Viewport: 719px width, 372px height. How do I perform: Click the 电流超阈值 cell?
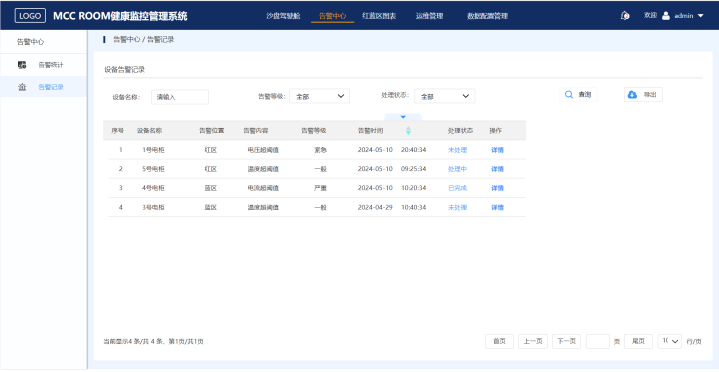coord(263,188)
